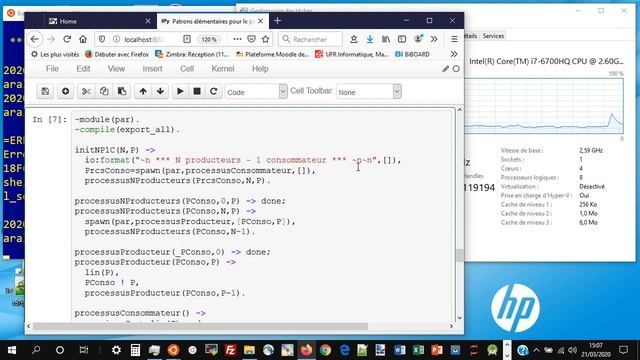The image size is (640, 360).
Task: Open the Firefox library icon
Action: pyautogui.click(x=386, y=39)
